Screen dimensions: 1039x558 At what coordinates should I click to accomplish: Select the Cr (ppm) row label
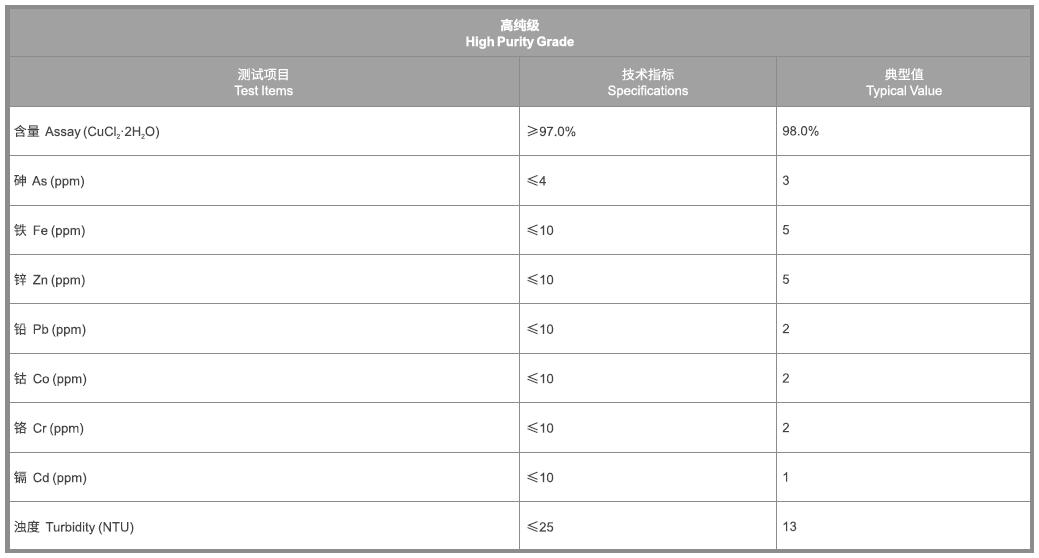click(x=50, y=428)
